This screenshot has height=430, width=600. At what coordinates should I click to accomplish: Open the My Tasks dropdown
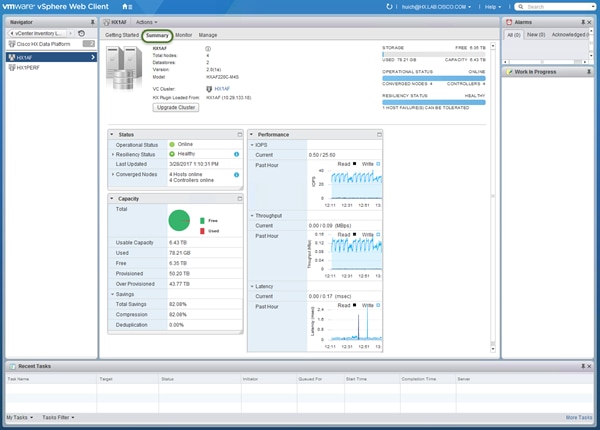click(20, 417)
